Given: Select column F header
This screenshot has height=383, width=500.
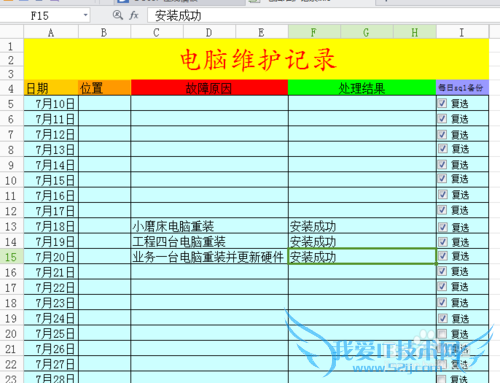Looking at the screenshot, I should (x=314, y=32).
